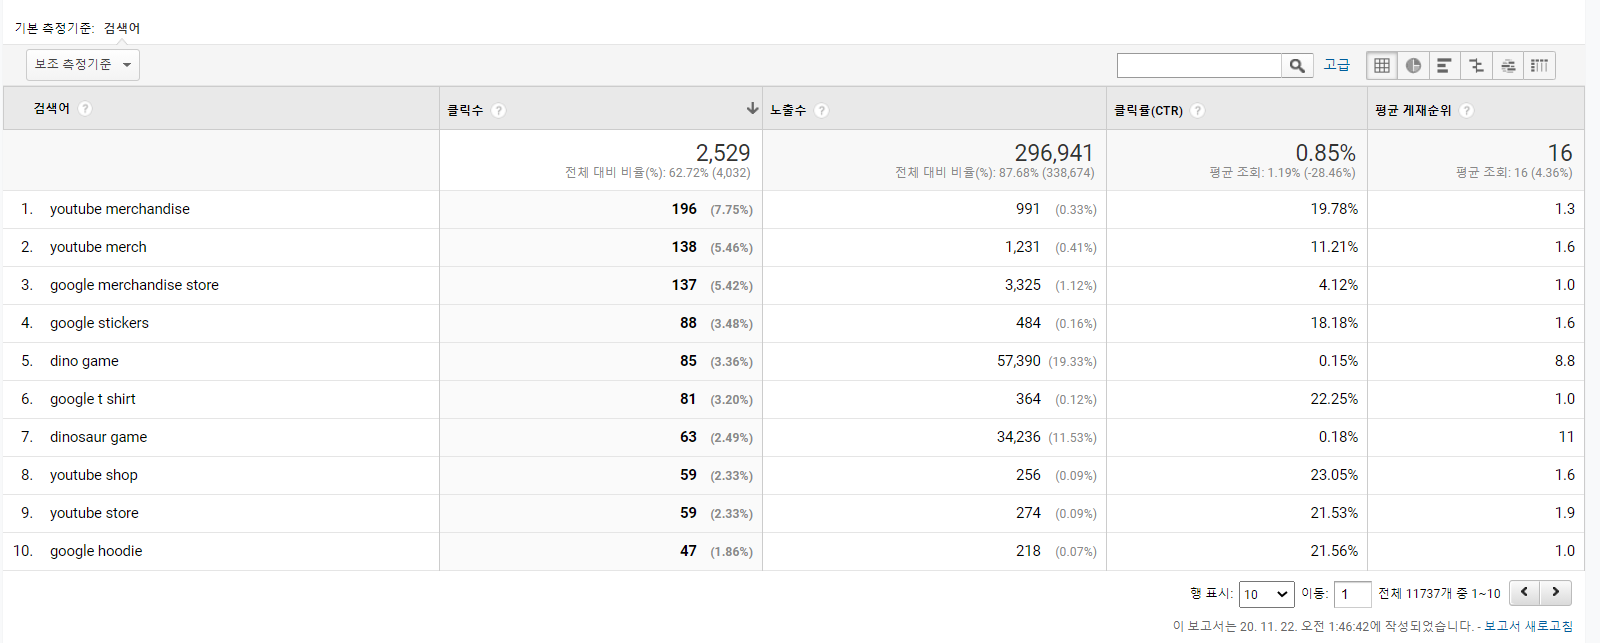This screenshot has width=1600, height=643.
Task: Open help icon beside 검색어 header
Action: pyautogui.click(x=85, y=108)
